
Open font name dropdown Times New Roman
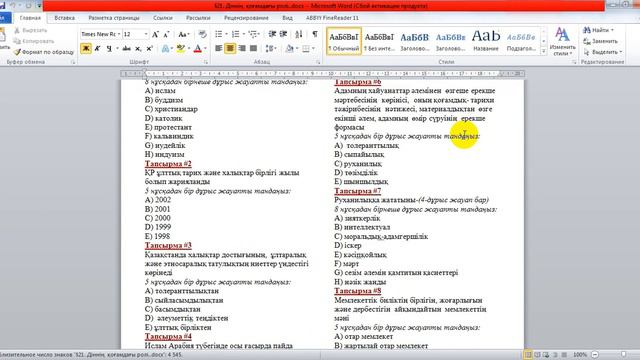coord(119,34)
